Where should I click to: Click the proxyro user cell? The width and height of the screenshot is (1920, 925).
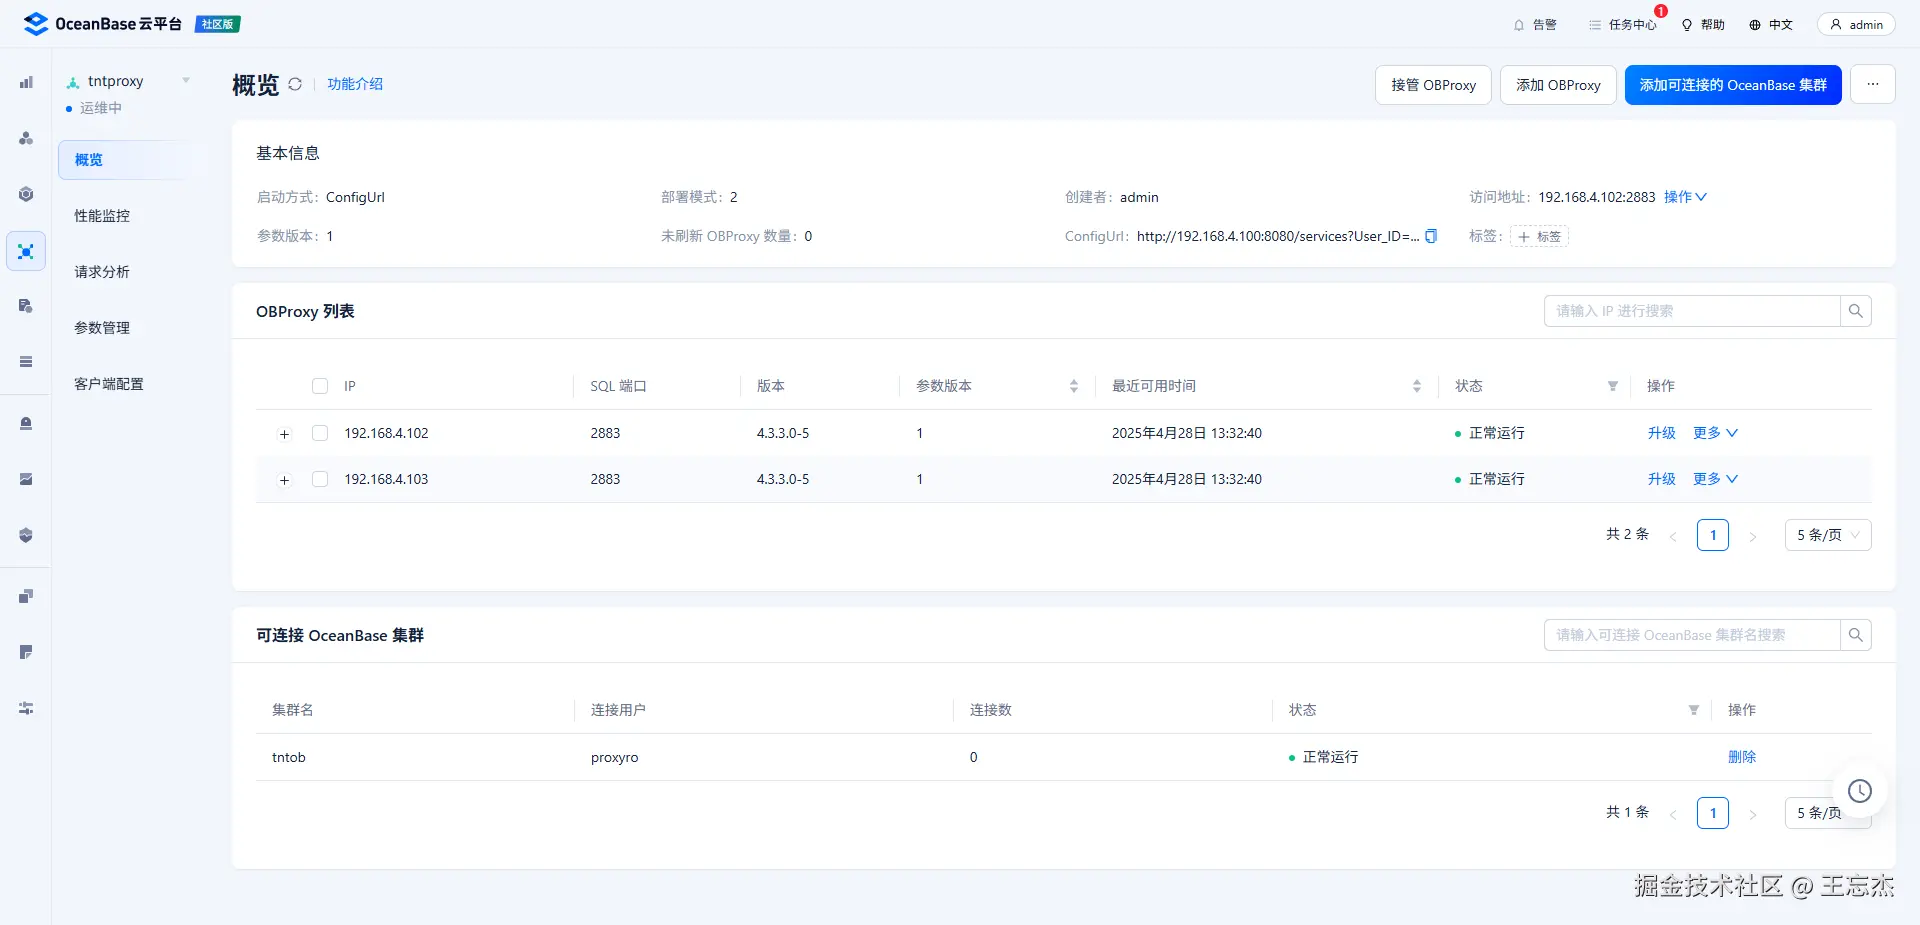click(x=614, y=757)
